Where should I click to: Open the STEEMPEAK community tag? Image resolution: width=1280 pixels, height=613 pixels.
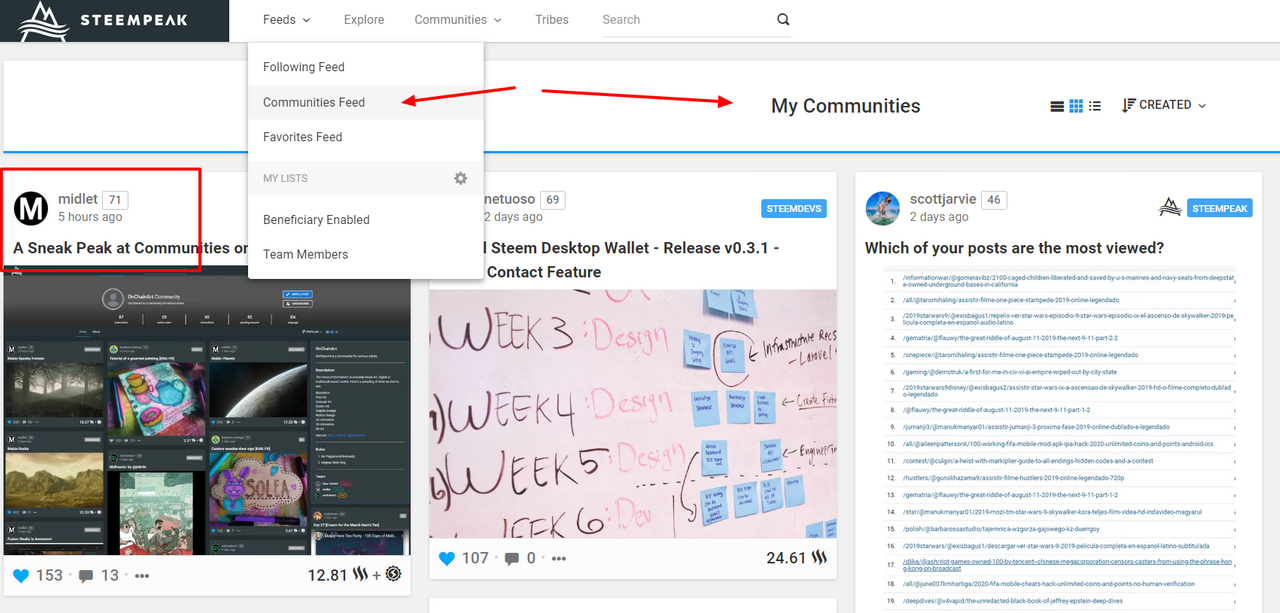click(x=1220, y=209)
